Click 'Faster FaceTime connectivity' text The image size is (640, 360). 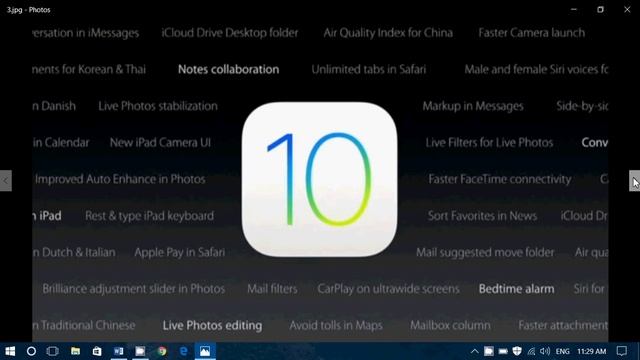[500, 179]
